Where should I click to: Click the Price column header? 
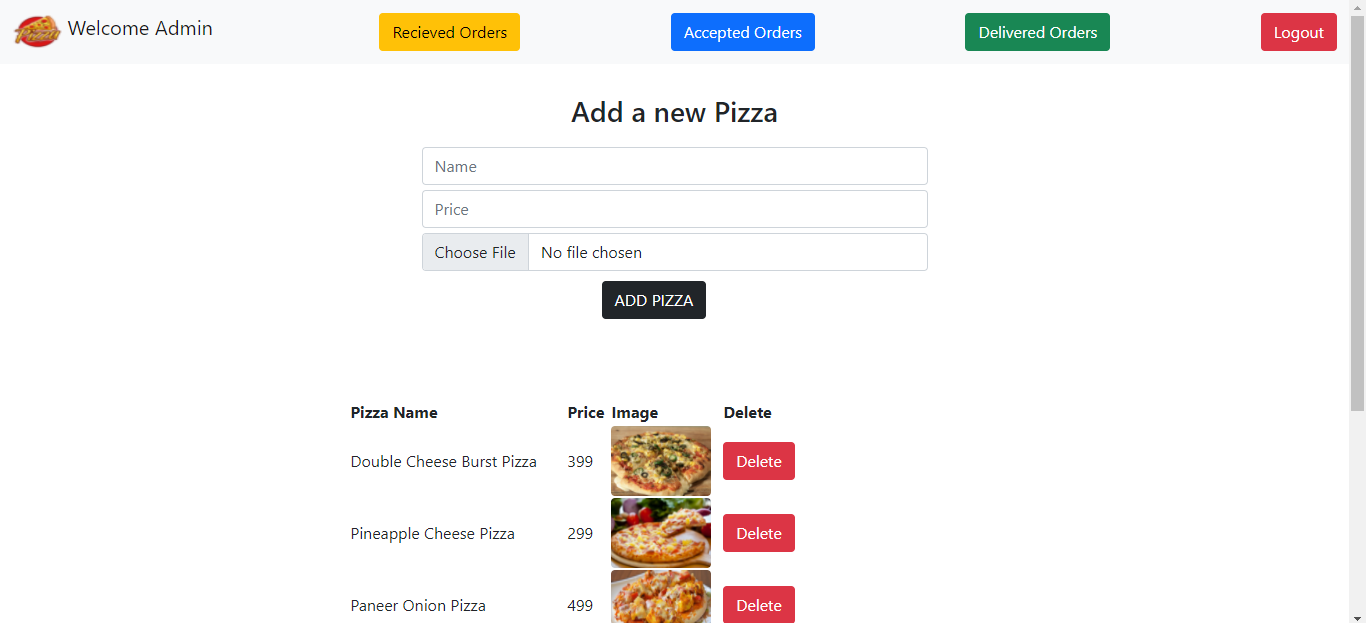pyautogui.click(x=585, y=412)
